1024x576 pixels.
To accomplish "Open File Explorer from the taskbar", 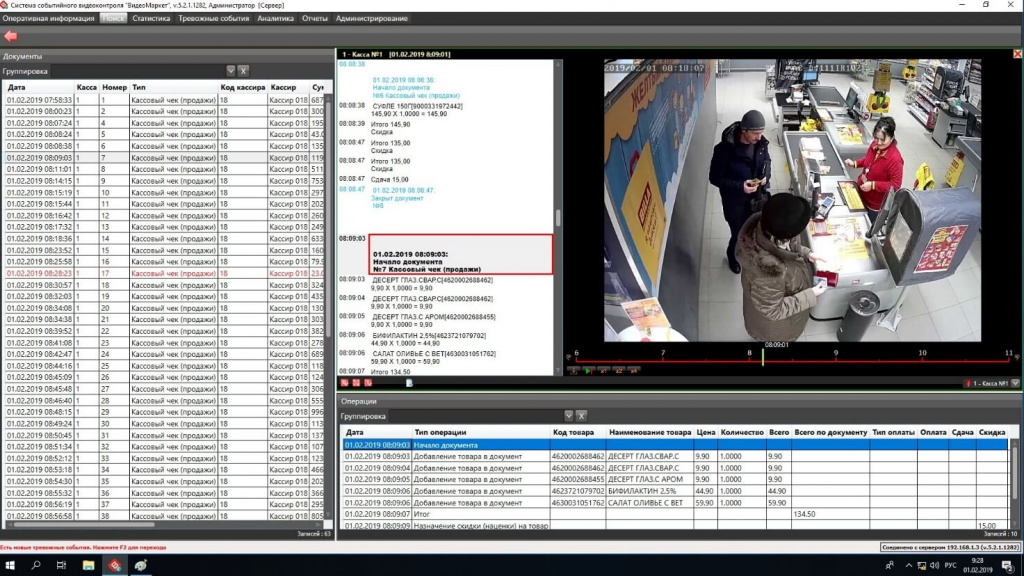I will 88,566.
